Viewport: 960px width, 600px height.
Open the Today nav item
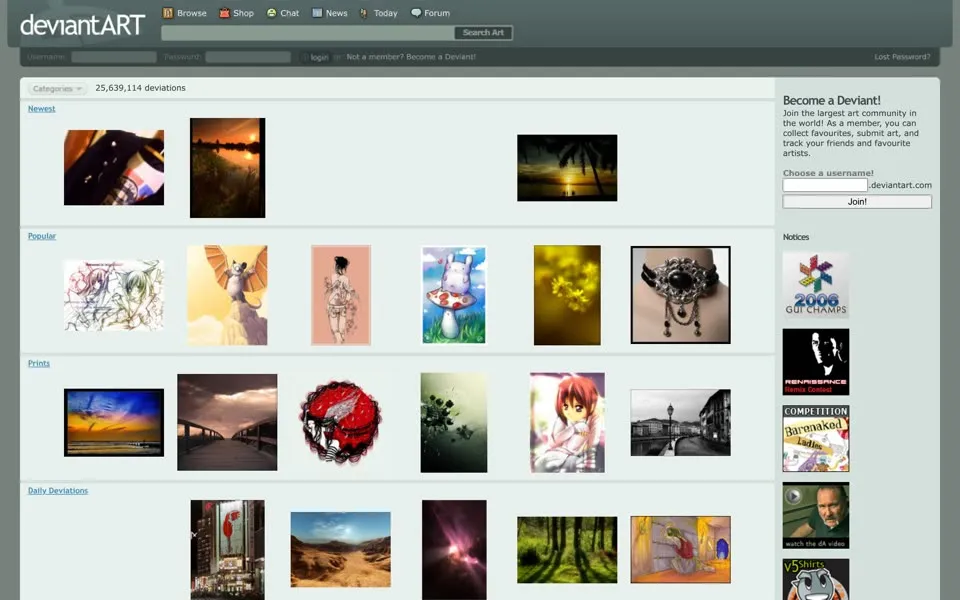(x=378, y=13)
